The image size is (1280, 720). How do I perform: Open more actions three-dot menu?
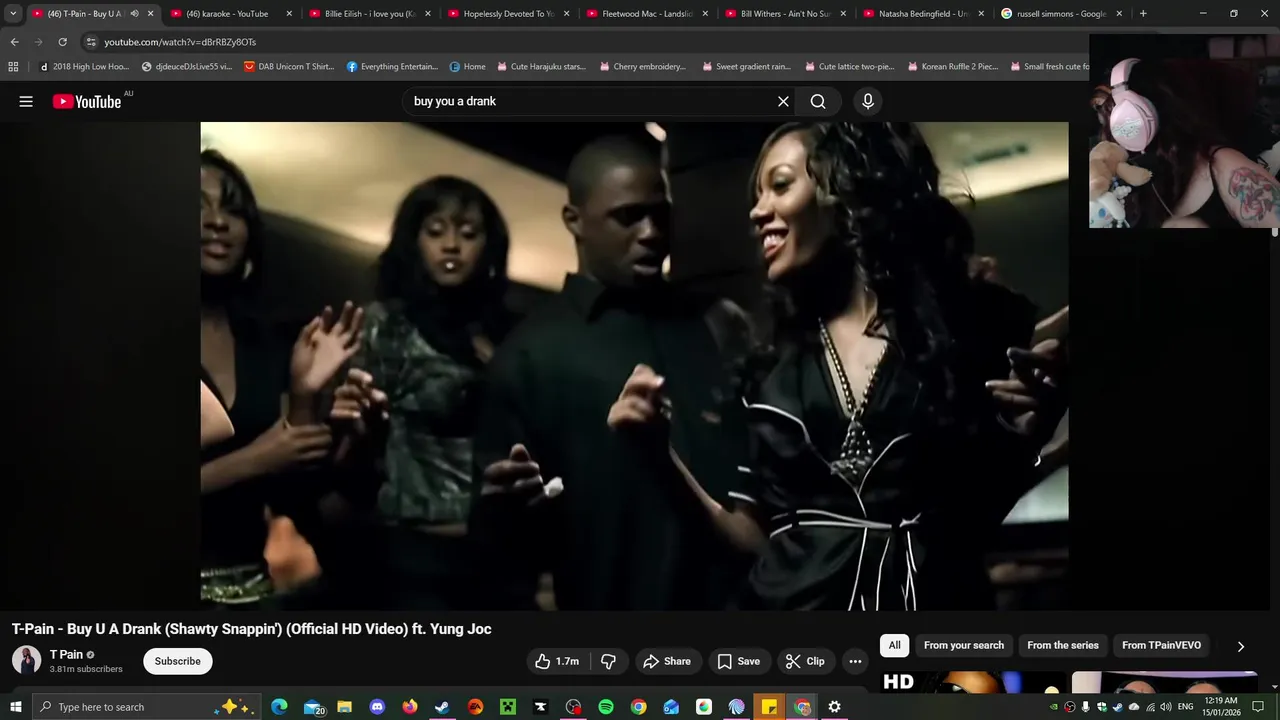point(855,661)
